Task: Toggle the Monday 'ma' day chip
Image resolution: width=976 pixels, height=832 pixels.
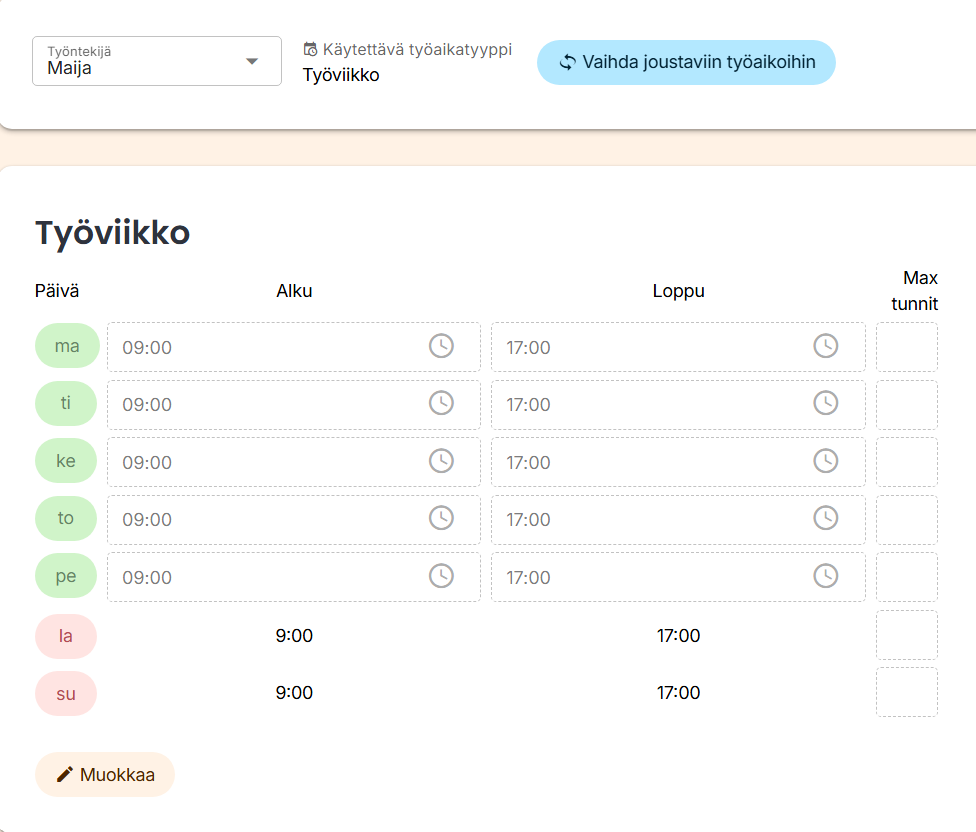Action: (67, 346)
